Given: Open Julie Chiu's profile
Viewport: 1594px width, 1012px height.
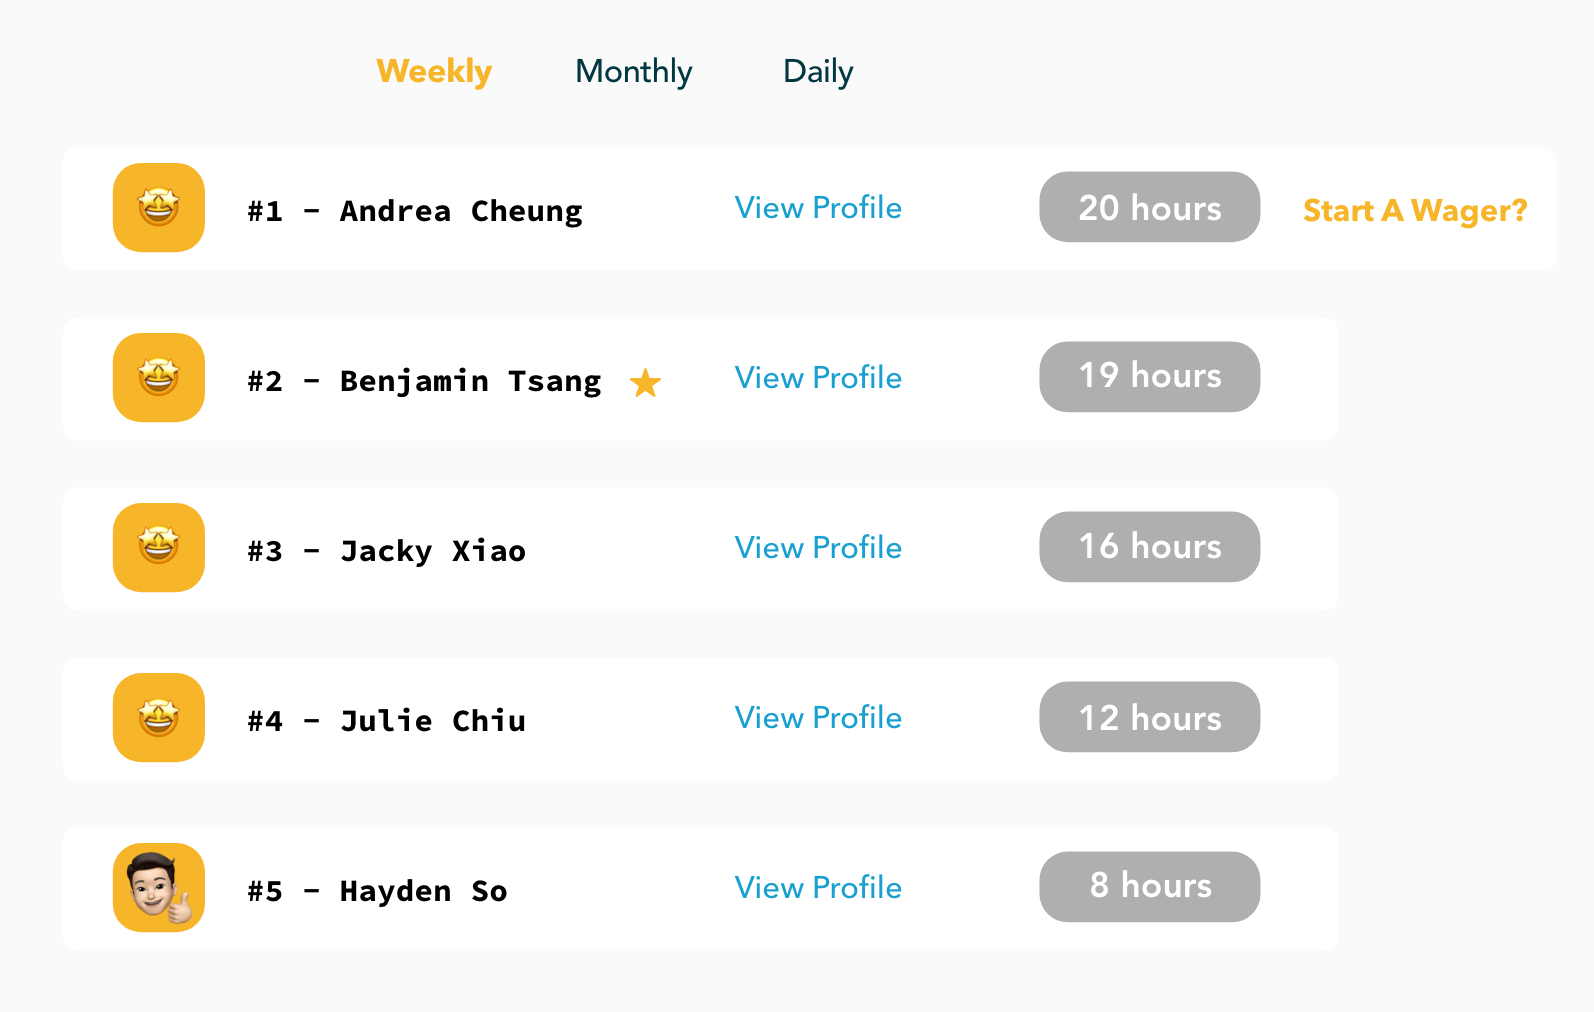Looking at the screenshot, I should click(x=817, y=717).
